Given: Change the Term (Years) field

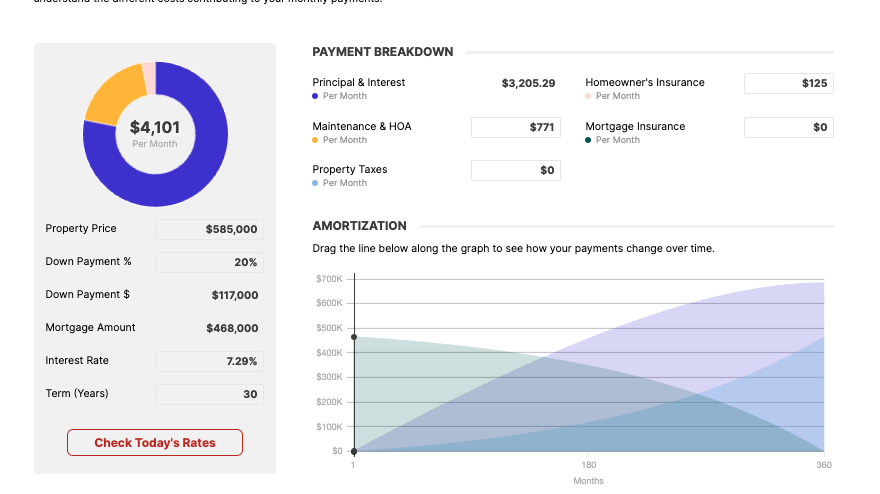Looking at the screenshot, I should (x=210, y=394).
